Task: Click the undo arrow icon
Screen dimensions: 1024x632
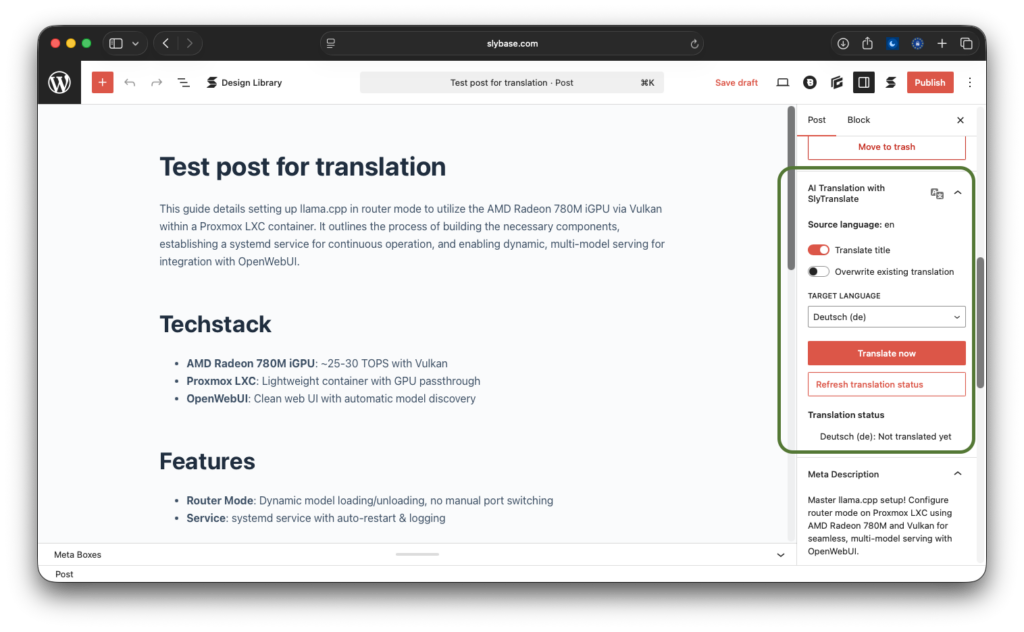Action: coord(130,83)
